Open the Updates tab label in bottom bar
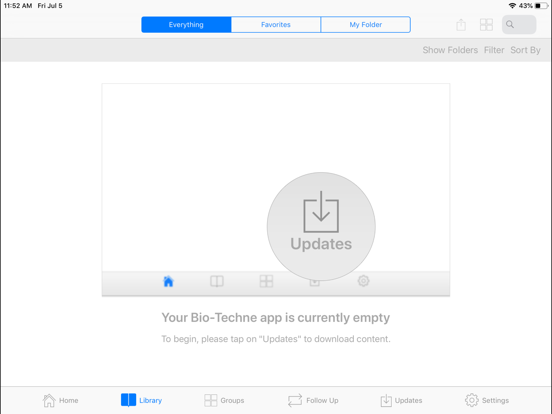The height and width of the screenshot is (414, 552). tap(408, 400)
